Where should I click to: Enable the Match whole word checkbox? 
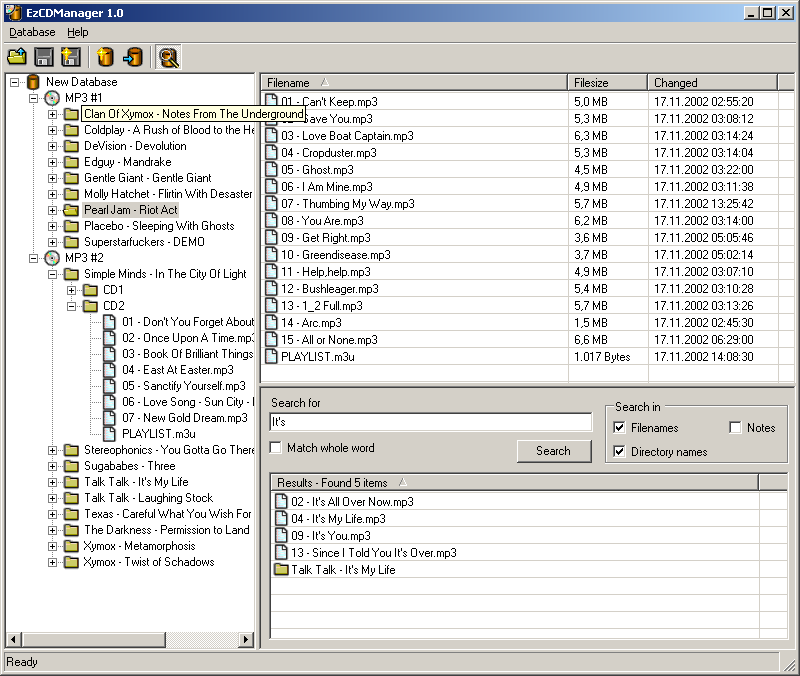[x=276, y=447]
